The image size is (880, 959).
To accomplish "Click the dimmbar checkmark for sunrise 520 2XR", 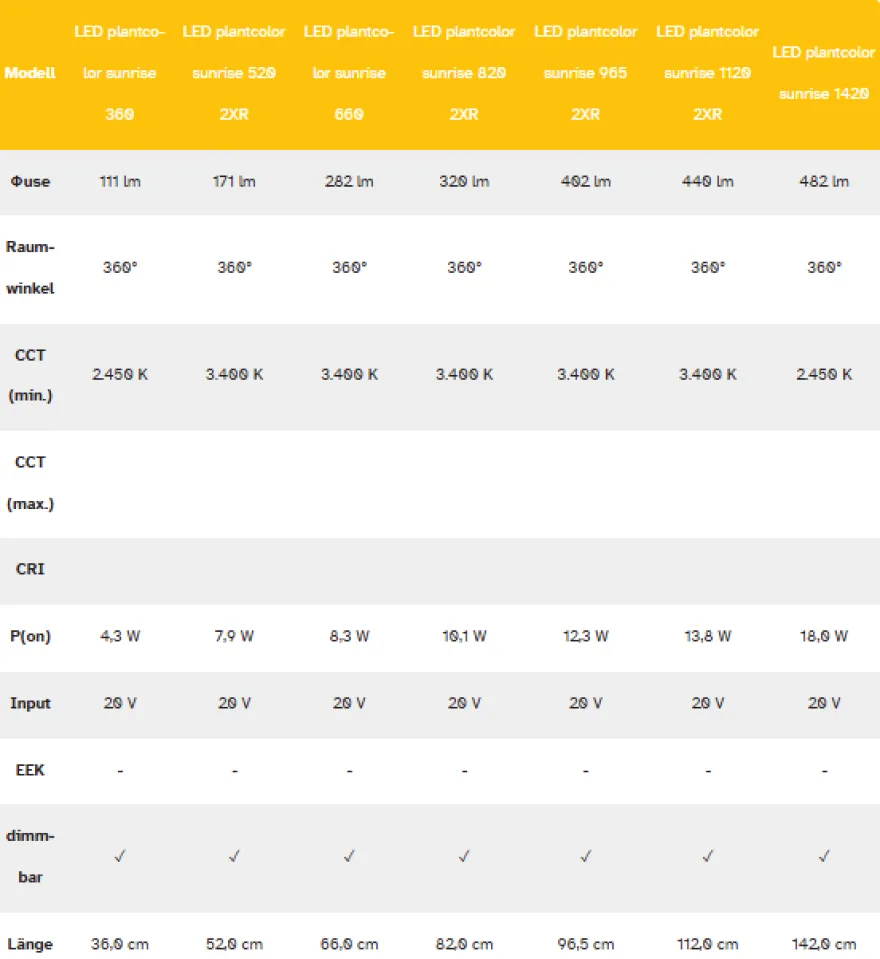I will (234, 856).
